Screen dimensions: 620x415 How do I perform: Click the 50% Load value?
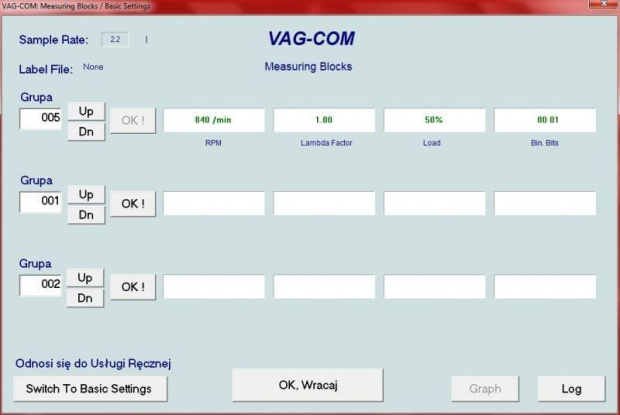[435, 120]
